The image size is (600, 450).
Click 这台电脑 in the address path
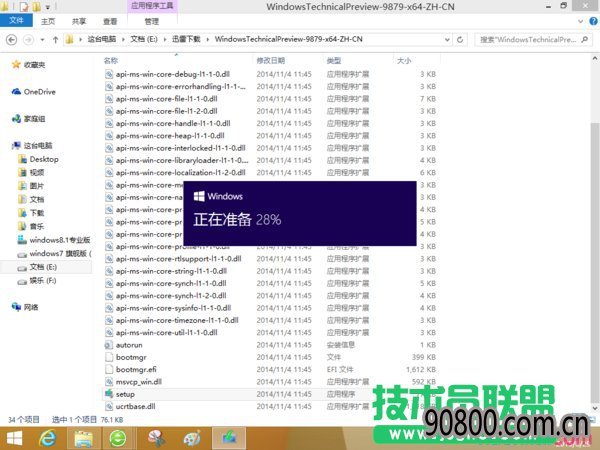[102, 39]
